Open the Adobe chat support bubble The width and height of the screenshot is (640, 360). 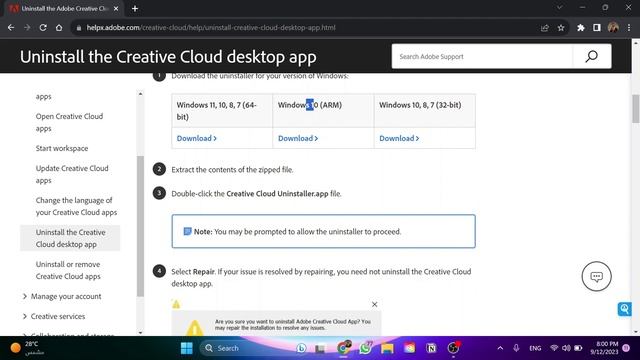tap(596, 276)
